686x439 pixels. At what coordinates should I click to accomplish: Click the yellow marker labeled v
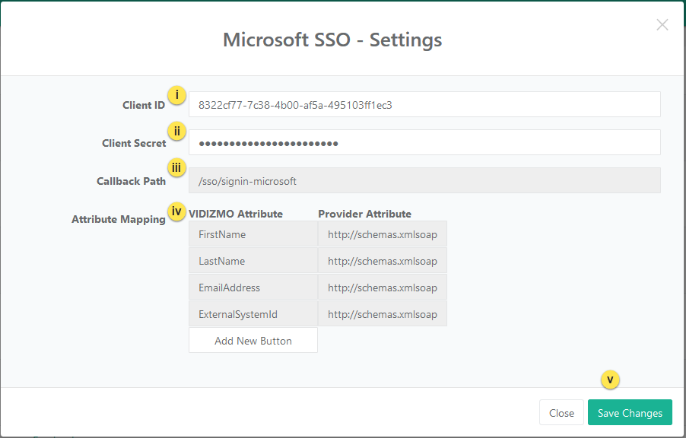610,380
